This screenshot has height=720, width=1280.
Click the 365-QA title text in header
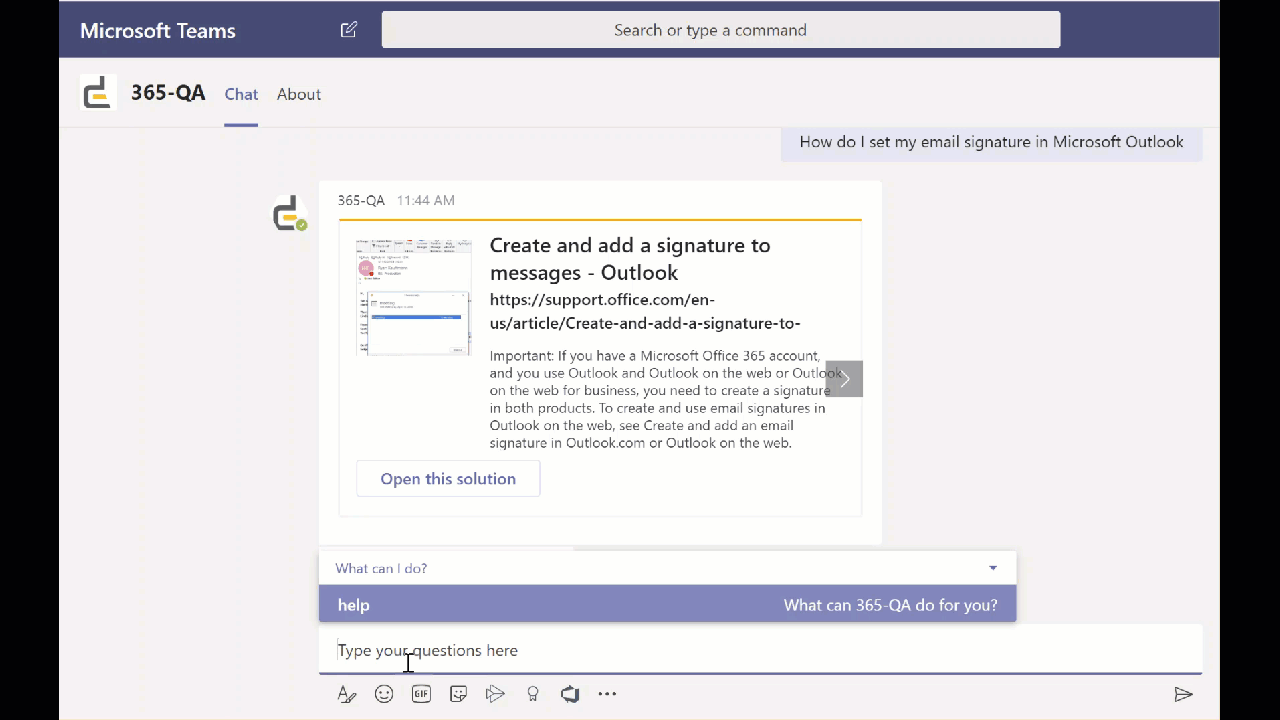coord(168,93)
